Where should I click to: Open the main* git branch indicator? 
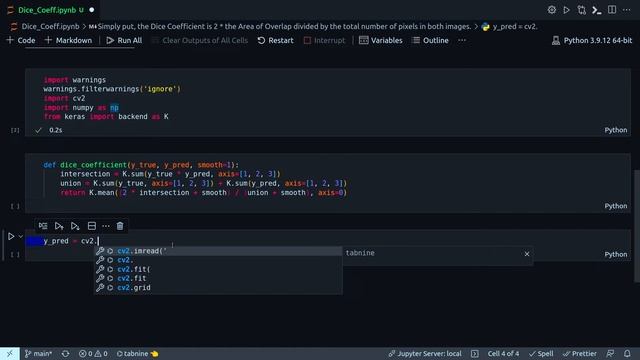[38, 353]
